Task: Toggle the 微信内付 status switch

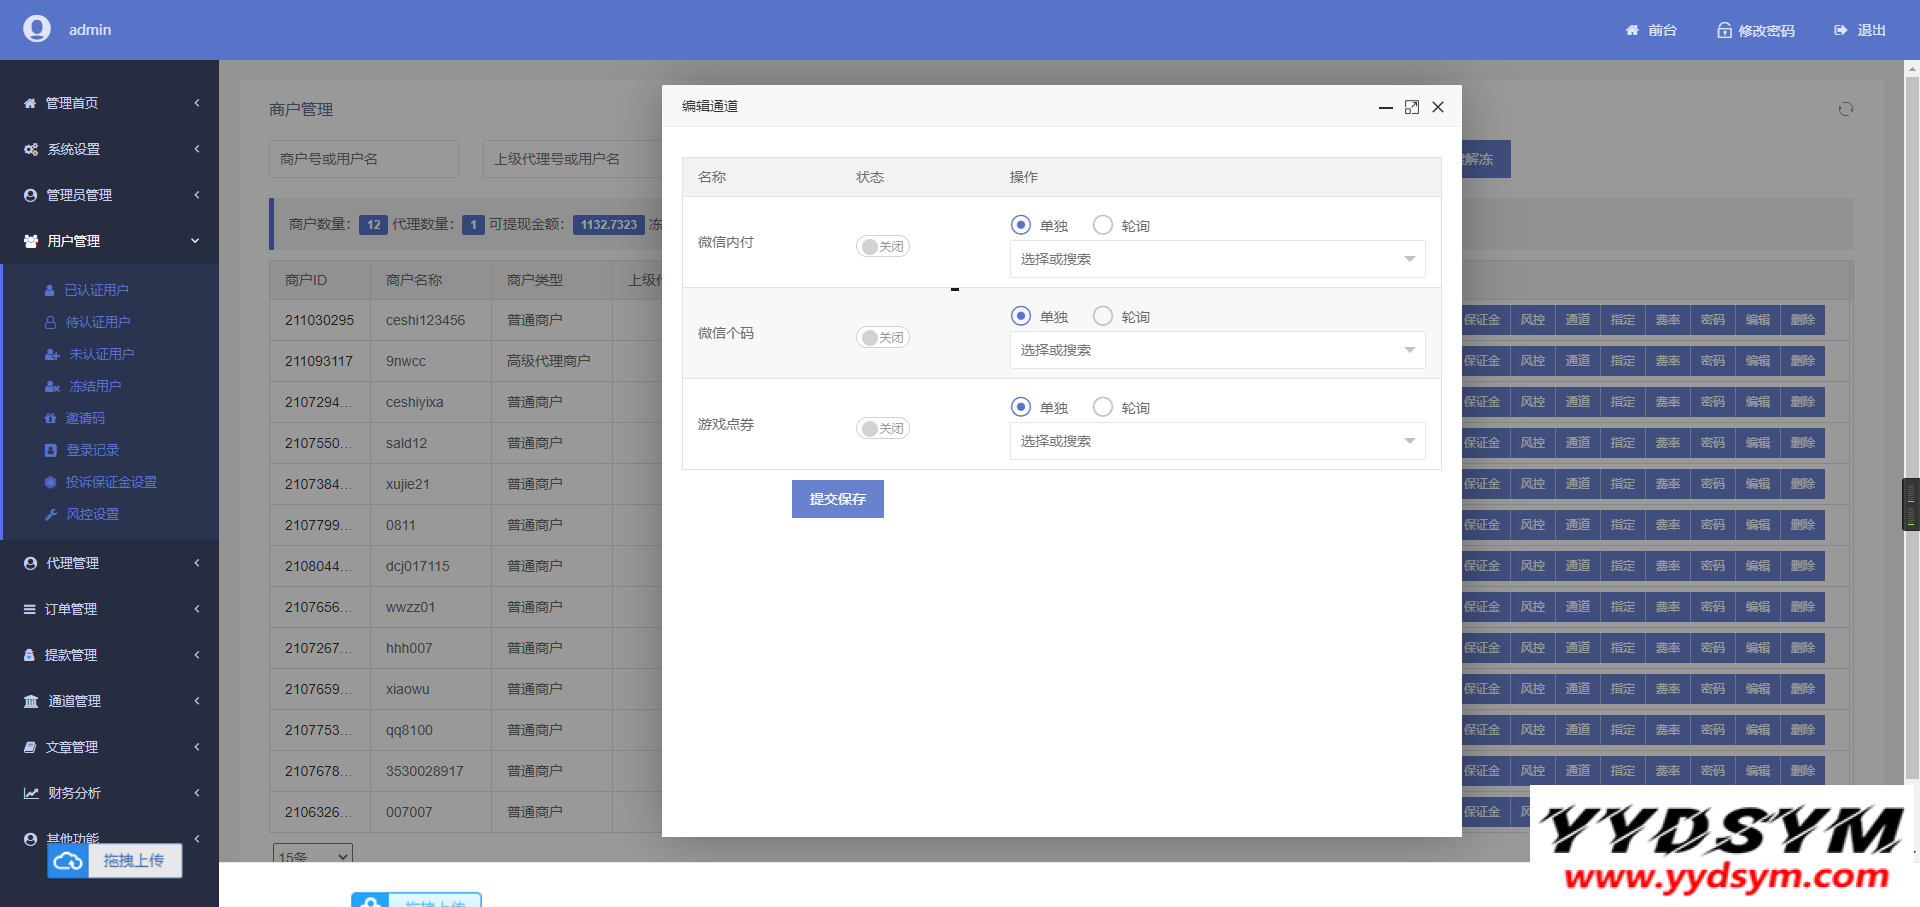Action: [882, 246]
